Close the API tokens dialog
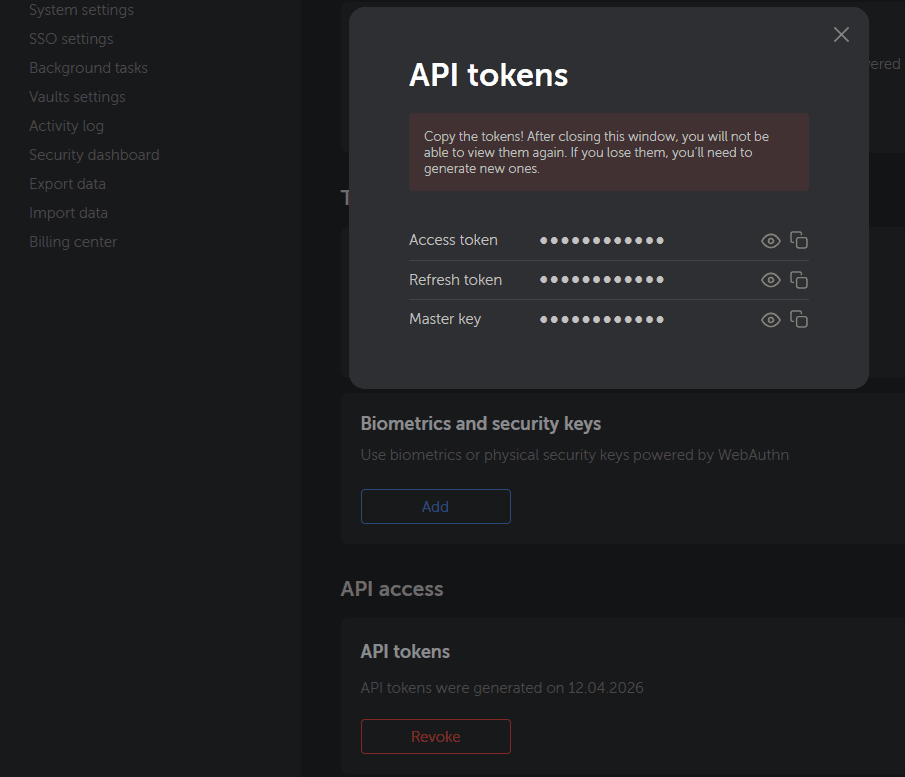 (x=841, y=35)
